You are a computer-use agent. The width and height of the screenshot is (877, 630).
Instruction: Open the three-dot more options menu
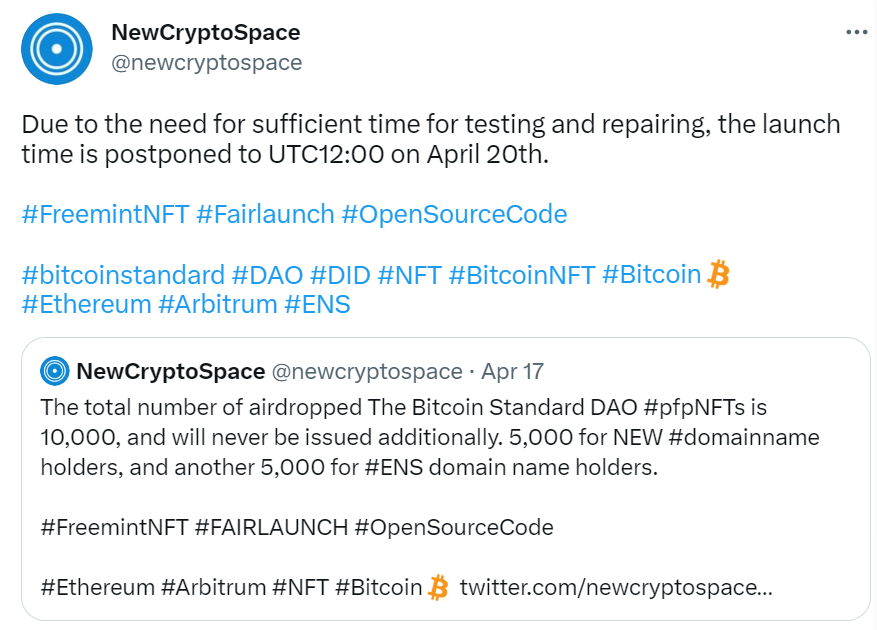coord(856,32)
